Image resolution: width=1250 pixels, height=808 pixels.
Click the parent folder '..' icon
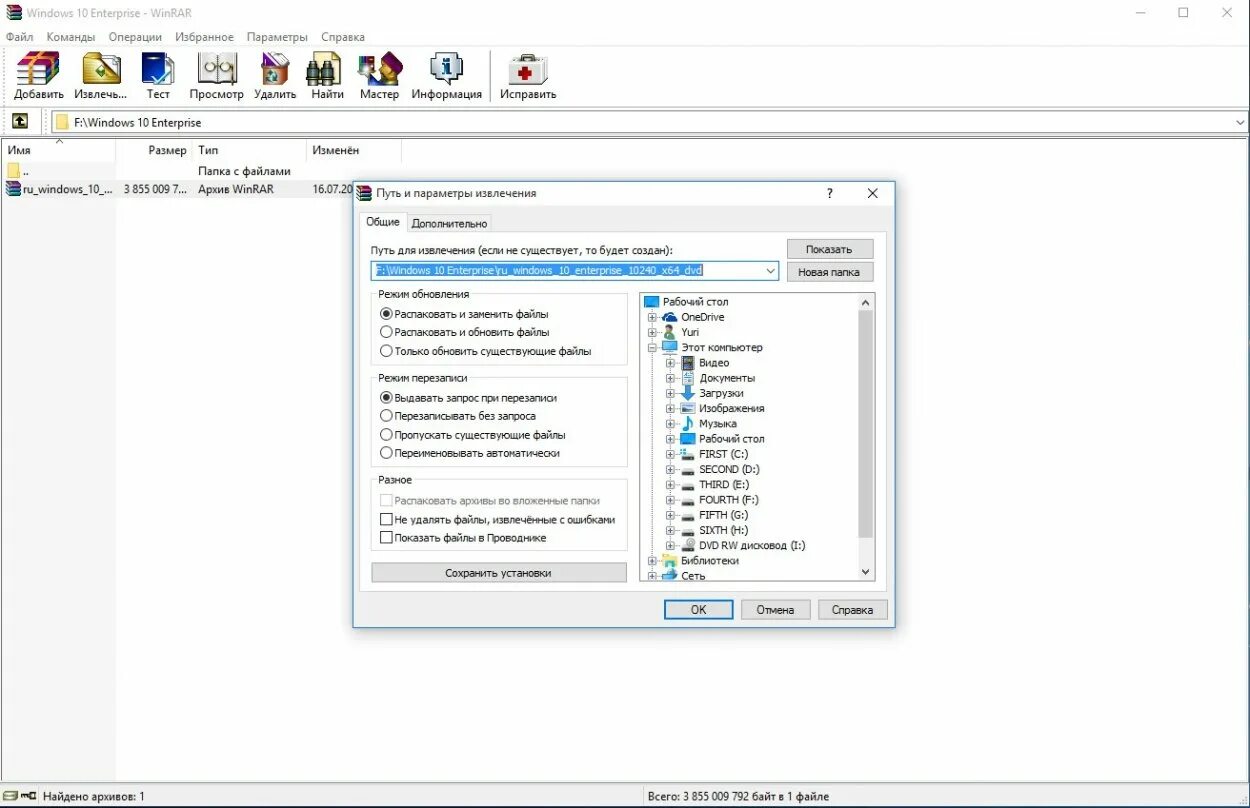click(x=13, y=171)
